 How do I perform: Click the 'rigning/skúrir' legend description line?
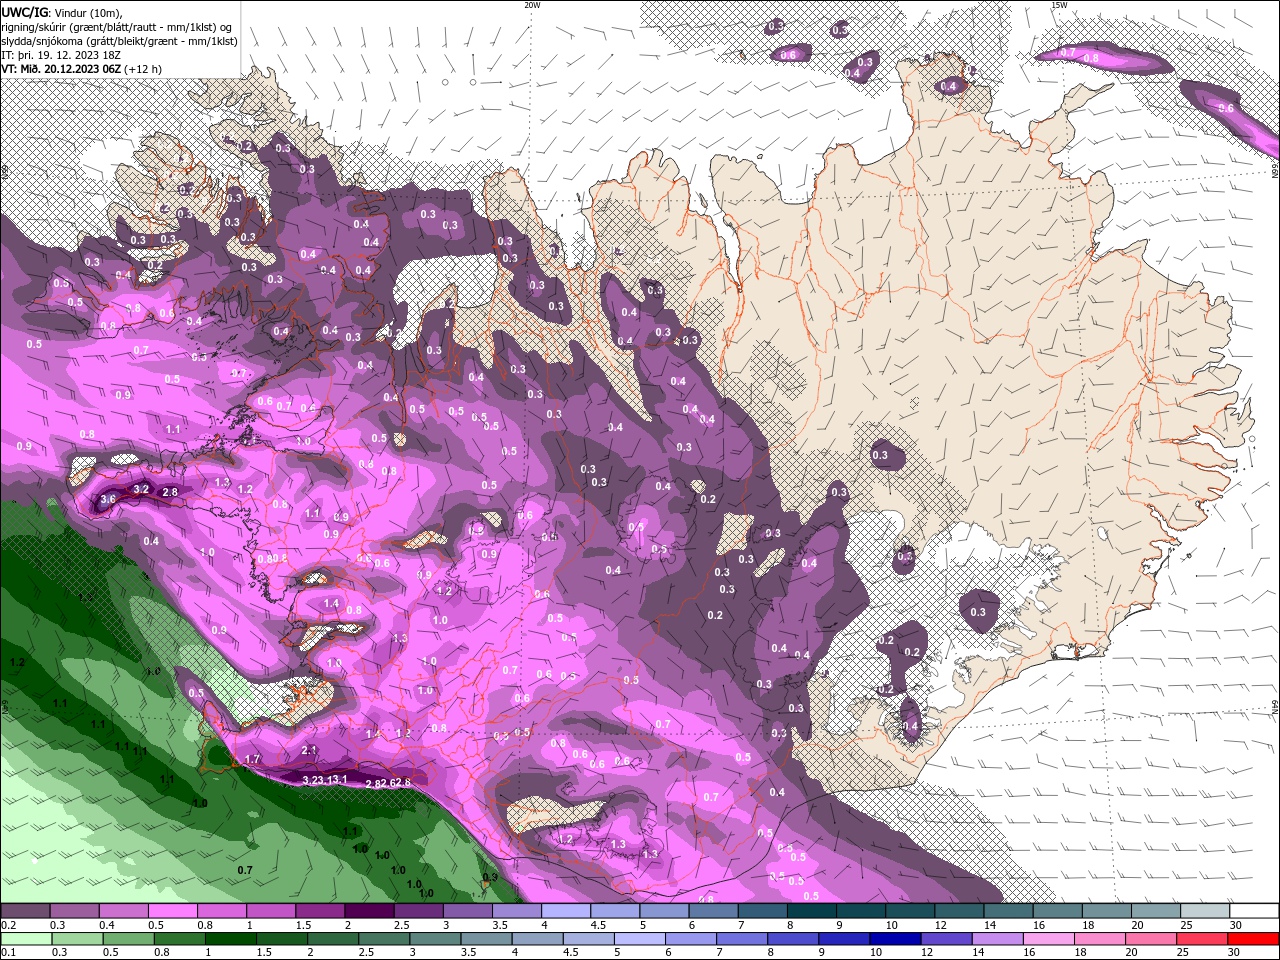coord(117,26)
